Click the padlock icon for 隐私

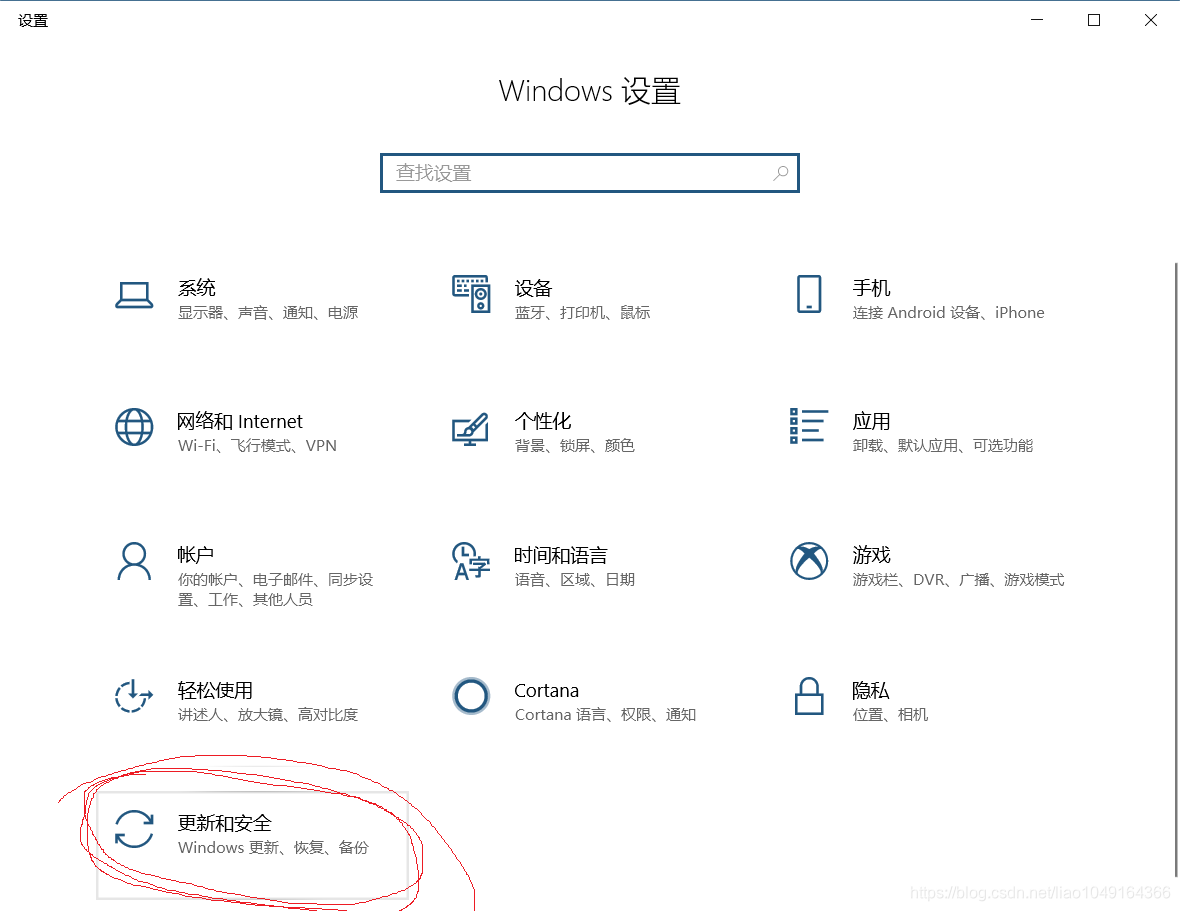pos(809,696)
